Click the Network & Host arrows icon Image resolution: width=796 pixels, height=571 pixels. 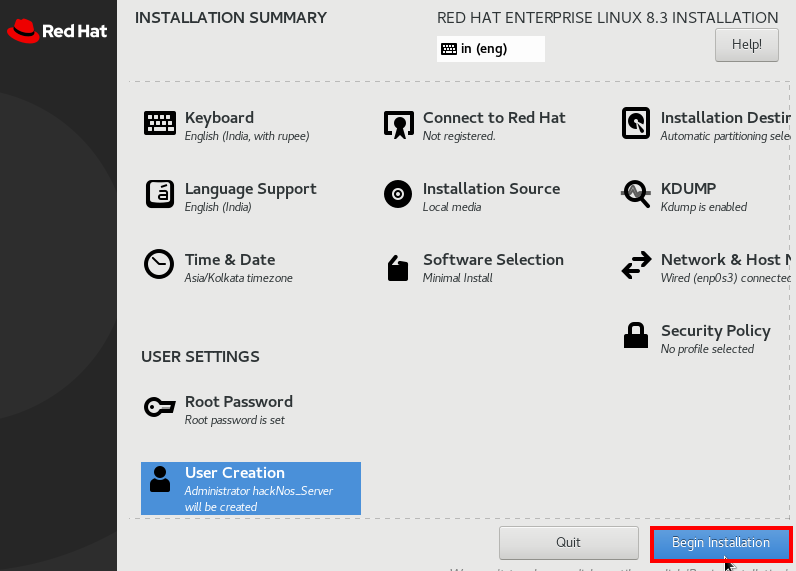coord(636,265)
